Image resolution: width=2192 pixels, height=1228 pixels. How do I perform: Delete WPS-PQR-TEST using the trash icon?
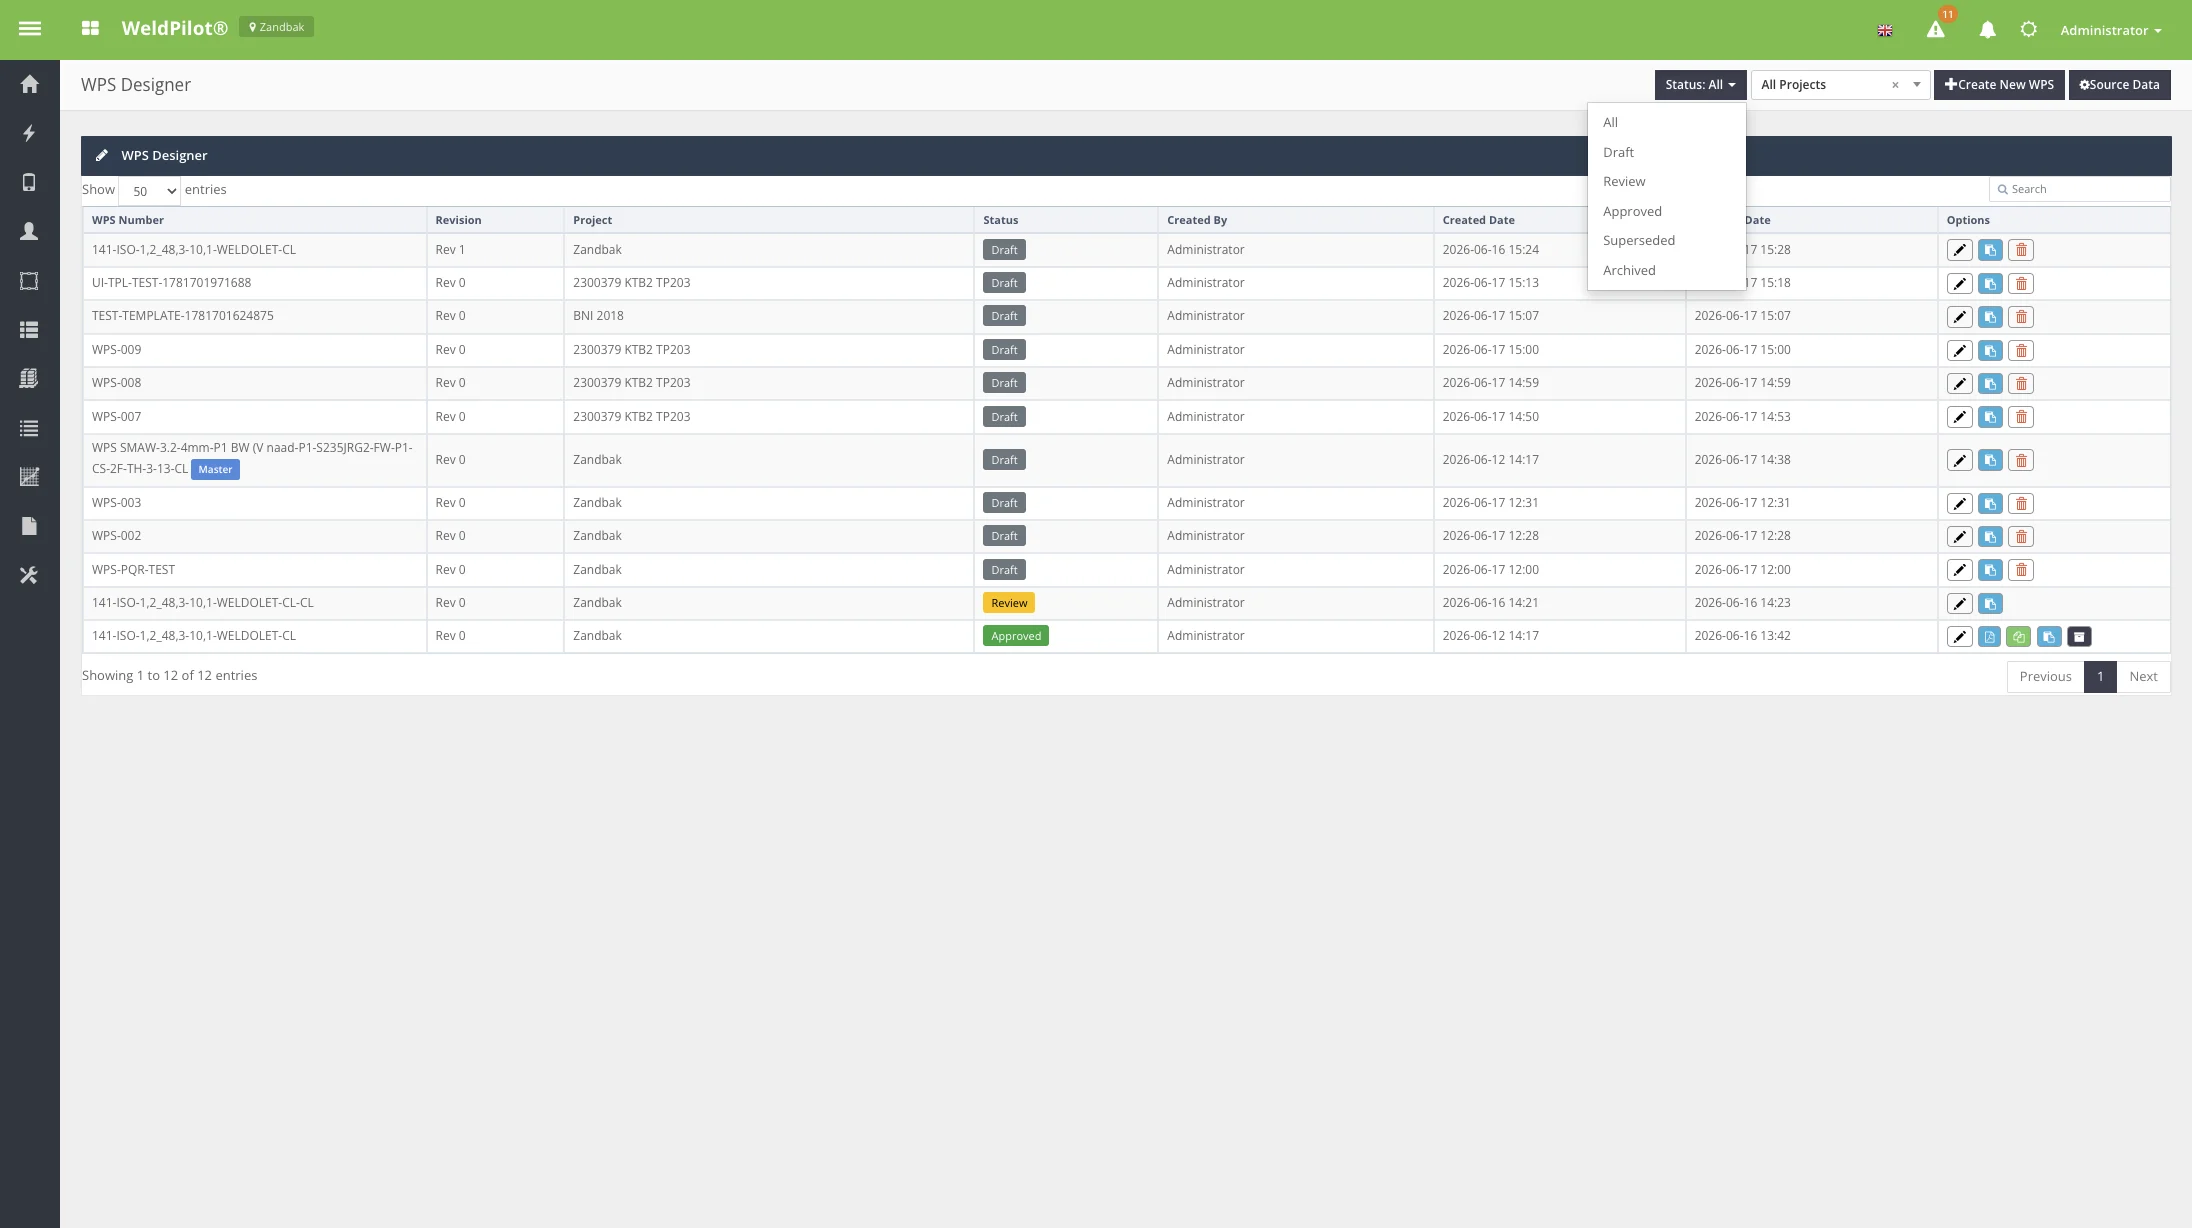tap(2021, 570)
